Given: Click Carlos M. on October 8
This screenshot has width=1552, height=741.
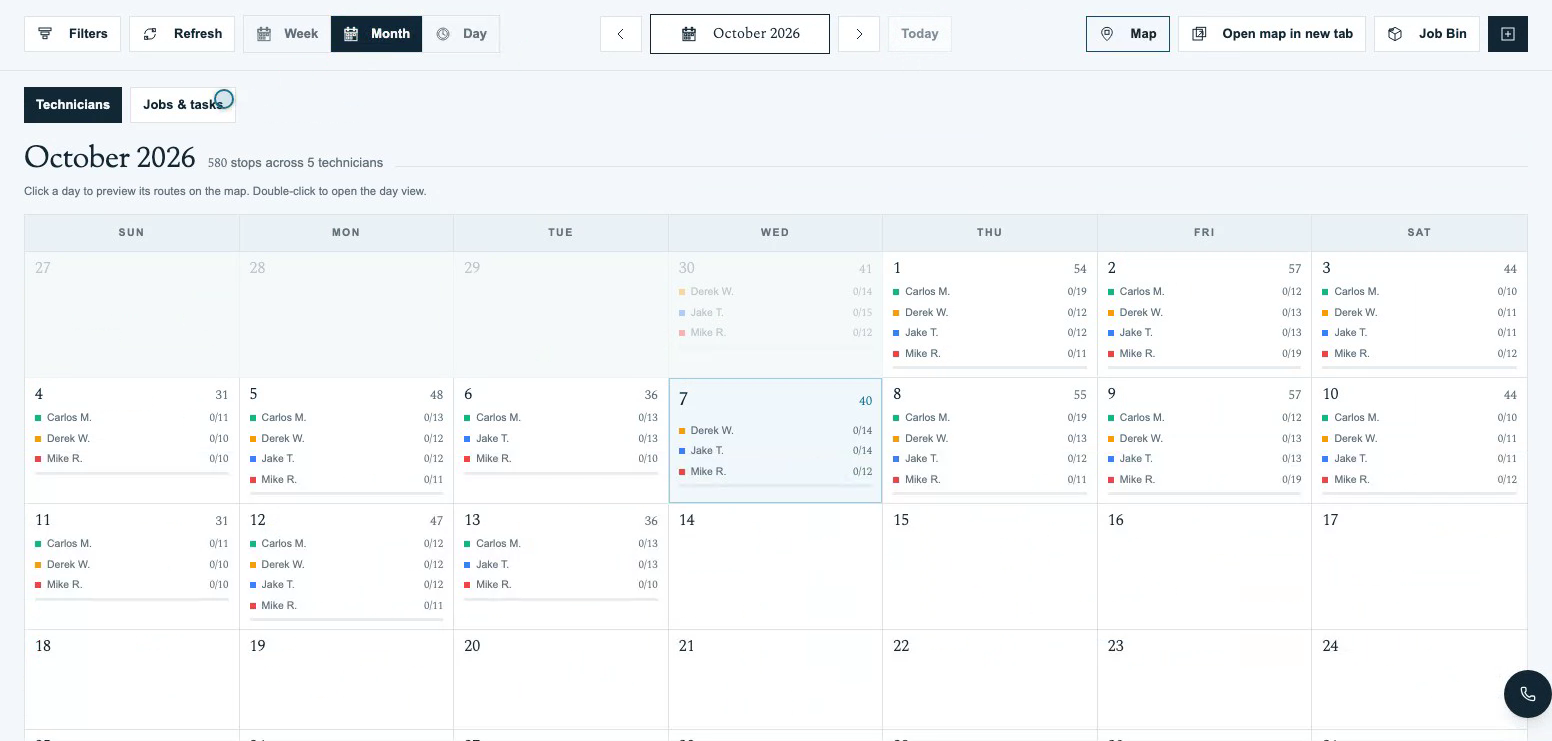Looking at the screenshot, I should (990, 418).
